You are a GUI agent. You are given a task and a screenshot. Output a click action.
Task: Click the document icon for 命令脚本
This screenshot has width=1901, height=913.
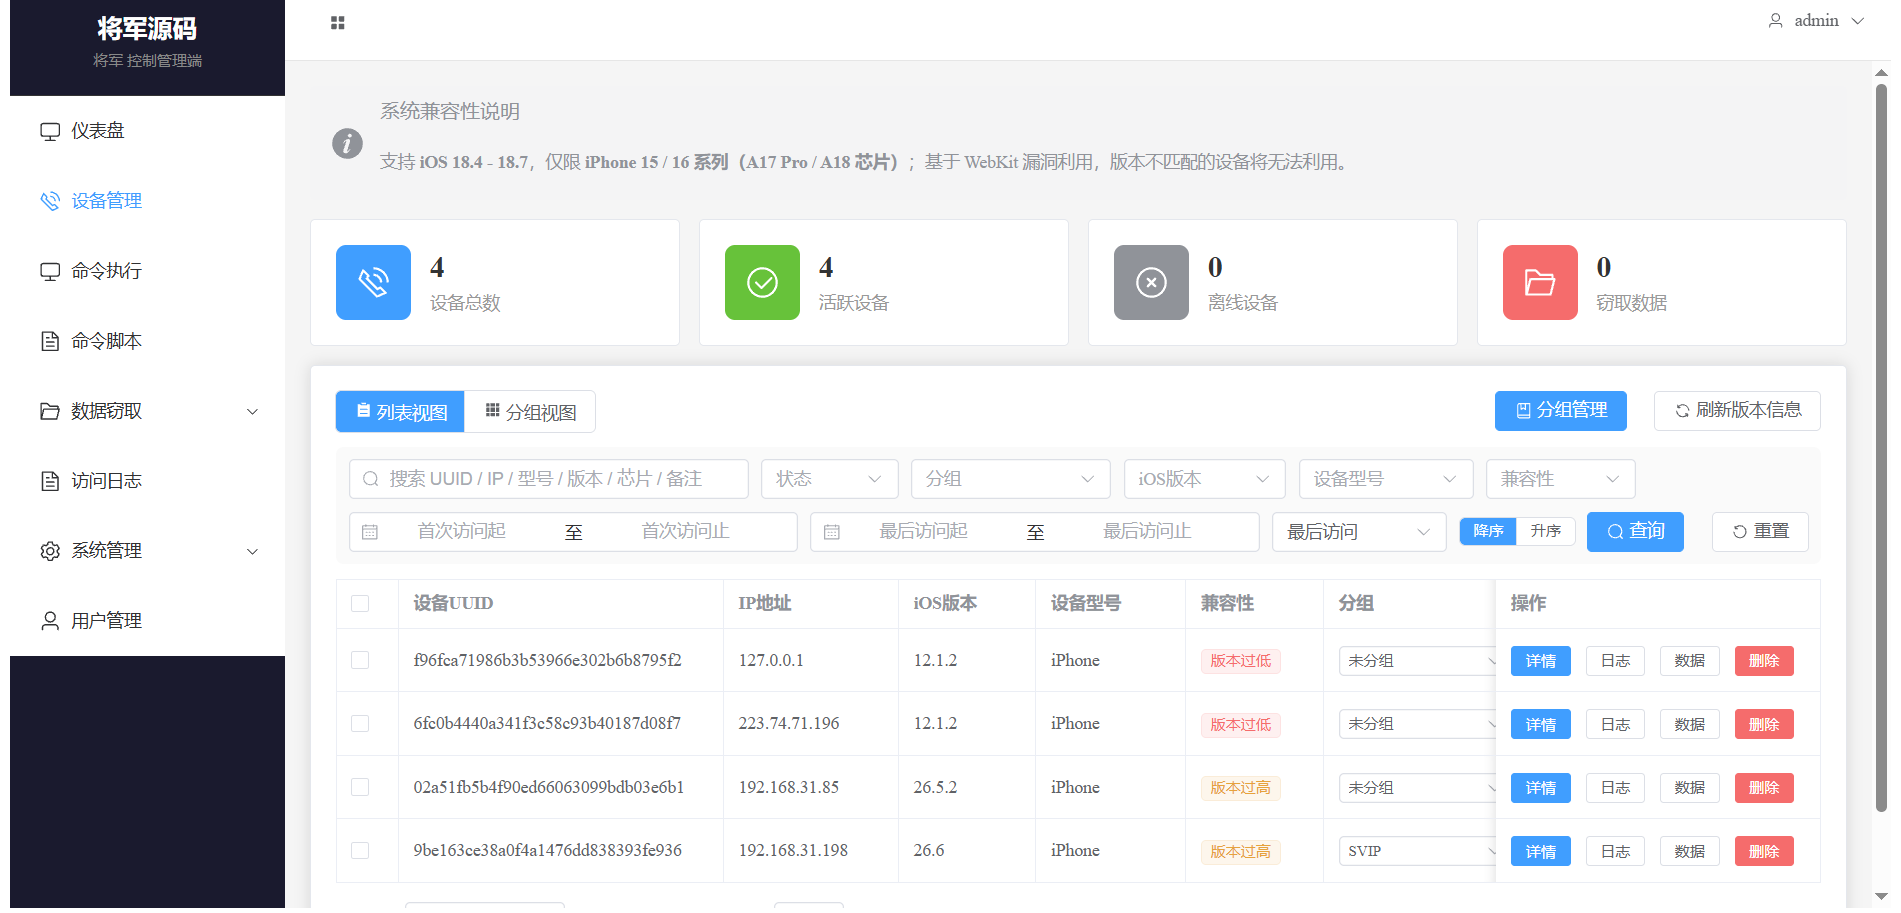click(50, 341)
